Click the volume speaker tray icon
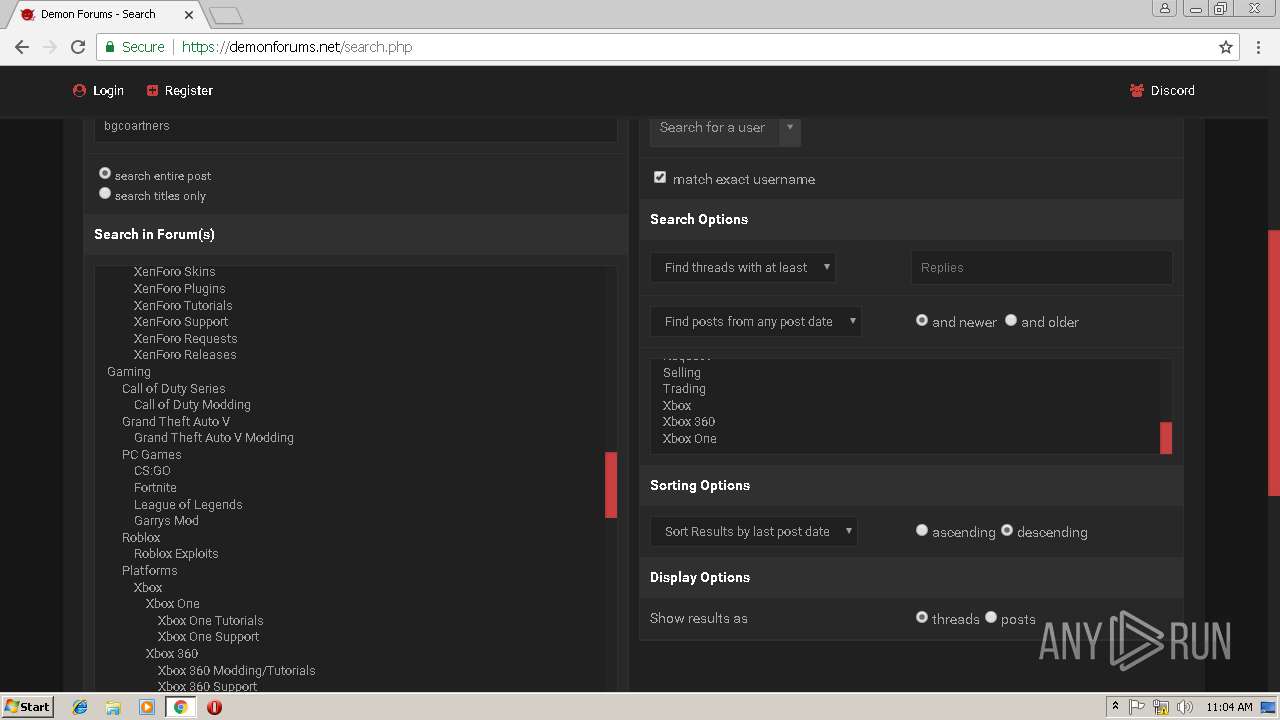Screen dimensions: 1280x720 (x=1185, y=707)
